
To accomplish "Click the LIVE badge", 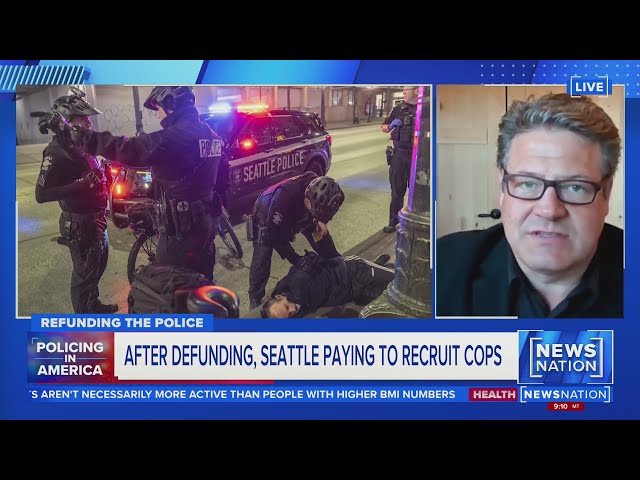I will (589, 87).
